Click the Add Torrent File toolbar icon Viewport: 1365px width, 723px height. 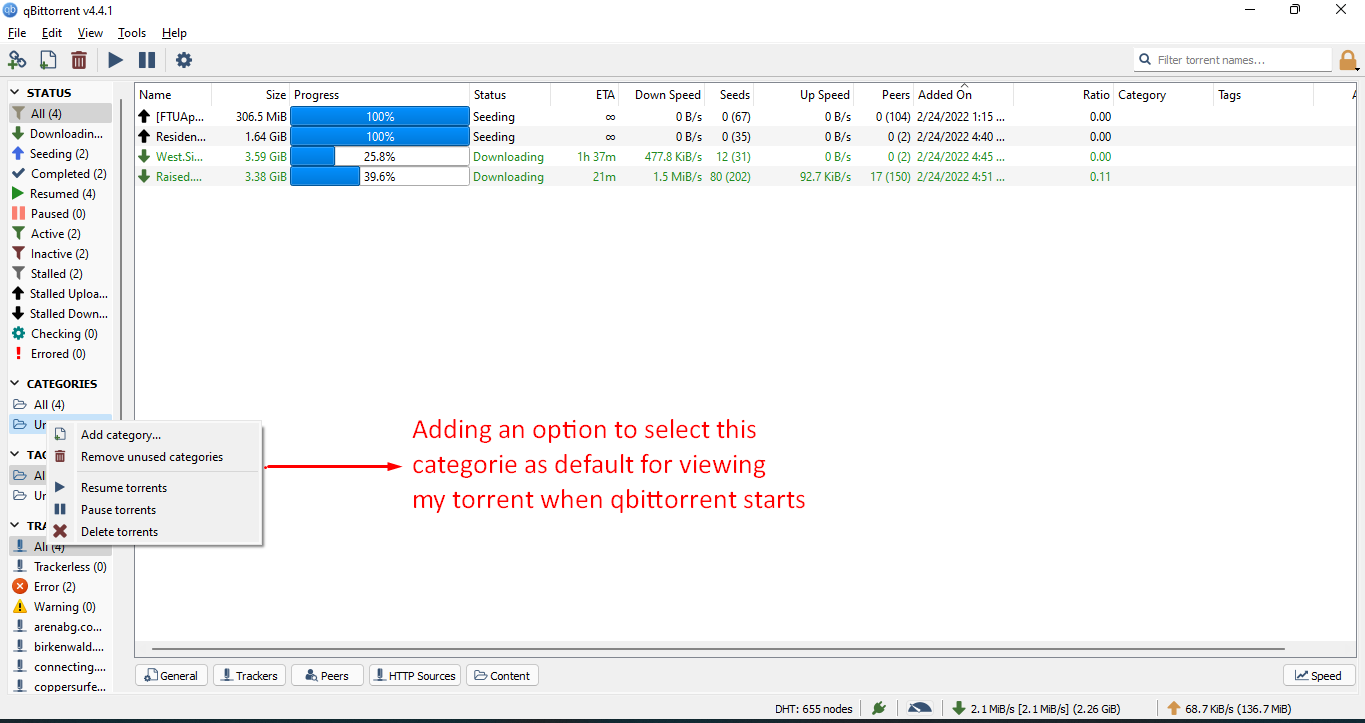tap(48, 60)
